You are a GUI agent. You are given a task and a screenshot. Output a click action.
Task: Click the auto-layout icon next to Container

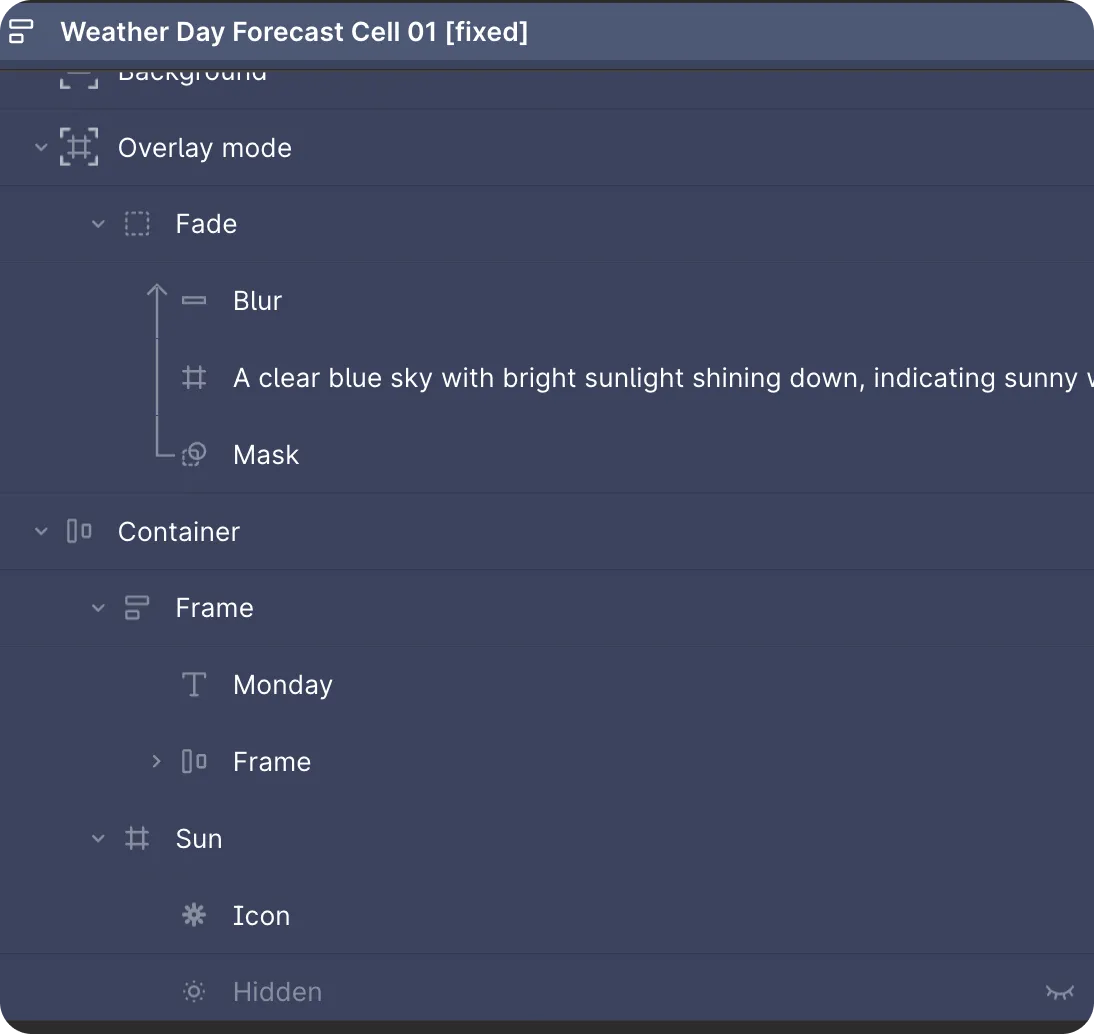click(x=79, y=531)
